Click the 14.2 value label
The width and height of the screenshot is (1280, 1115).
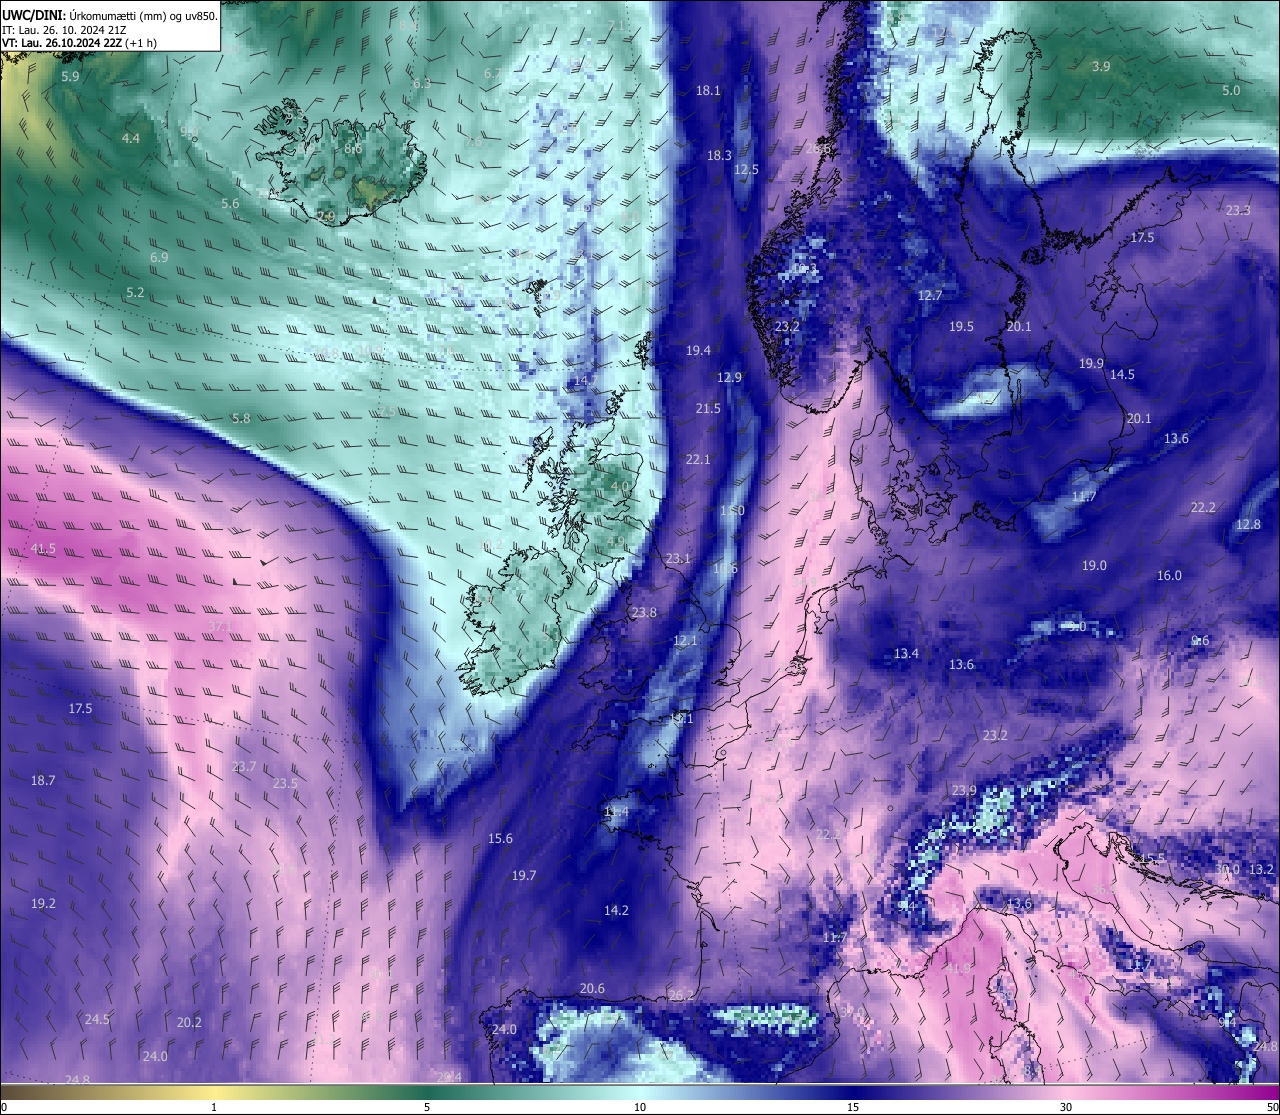tap(616, 910)
